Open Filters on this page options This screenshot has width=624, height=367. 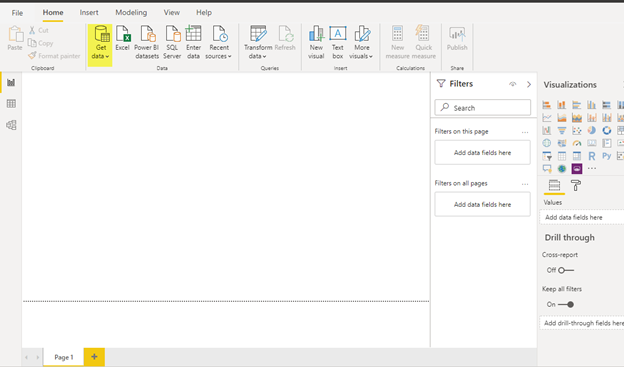click(525, 132)
